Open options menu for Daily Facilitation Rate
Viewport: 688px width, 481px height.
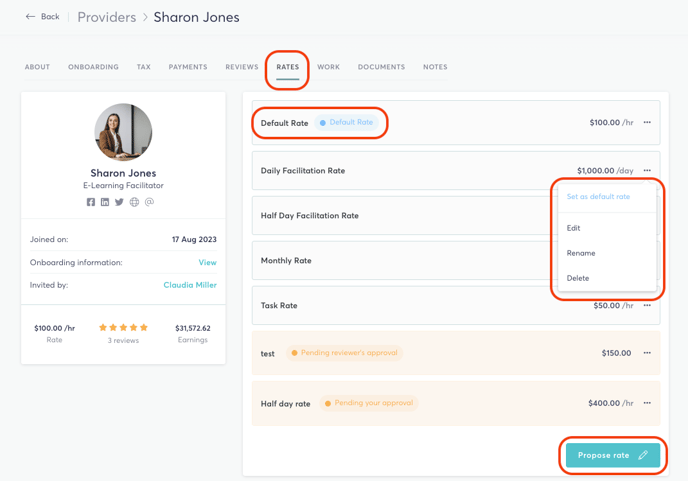(x=647, y=170)
